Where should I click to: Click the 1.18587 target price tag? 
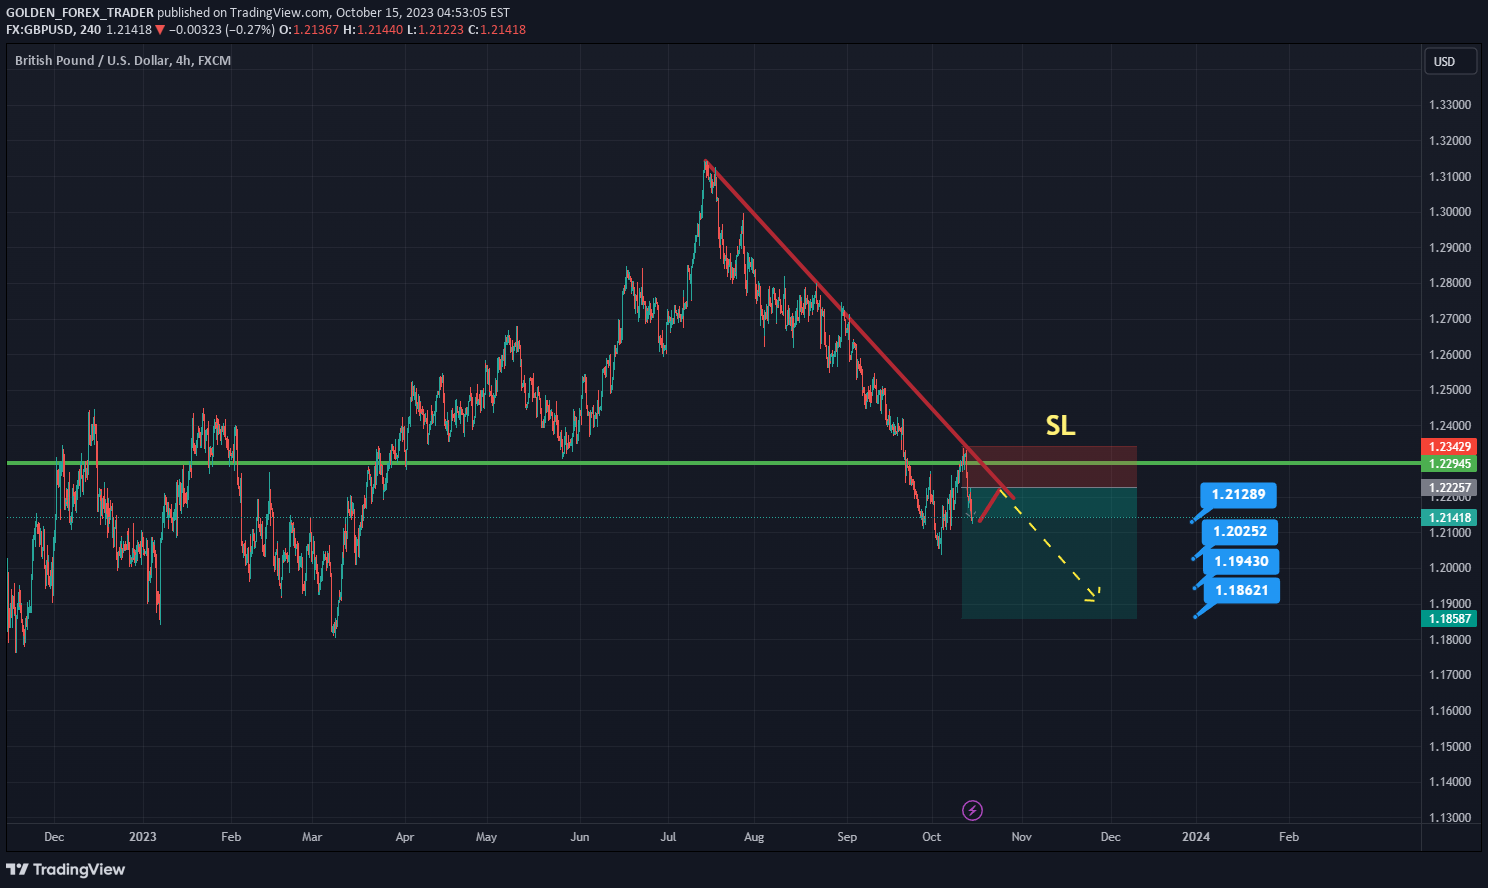click(1449, 618)
